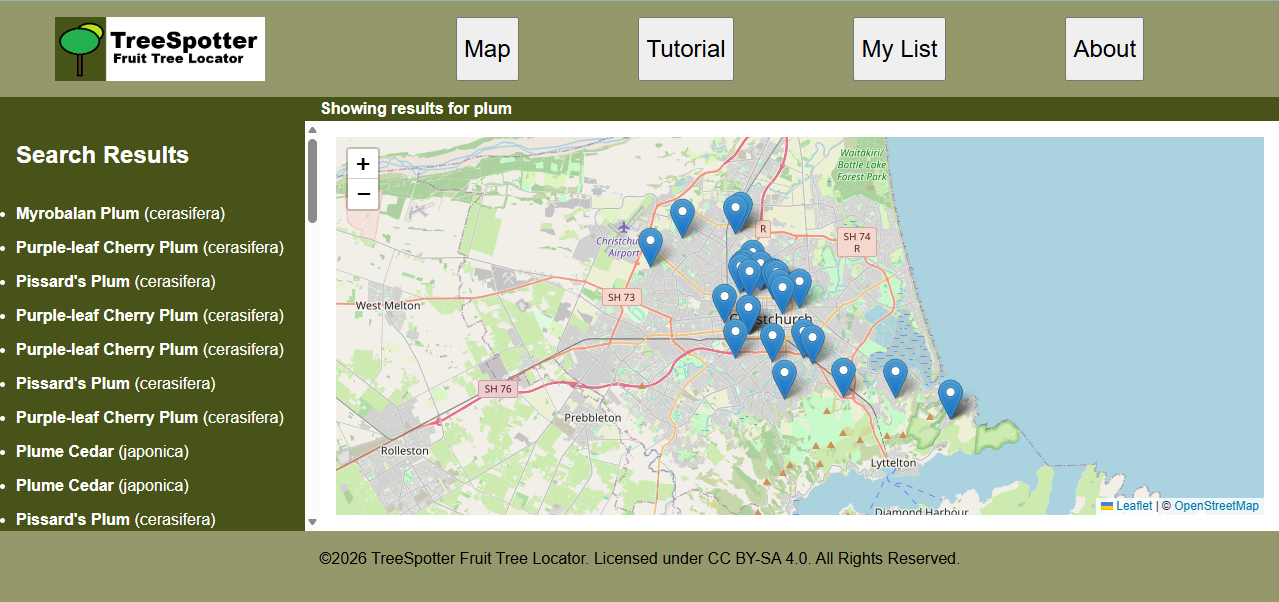This screenshot has width=1279, height=602.
Task: Select Myrobalan Plum in search results
Action: (120, 213)
